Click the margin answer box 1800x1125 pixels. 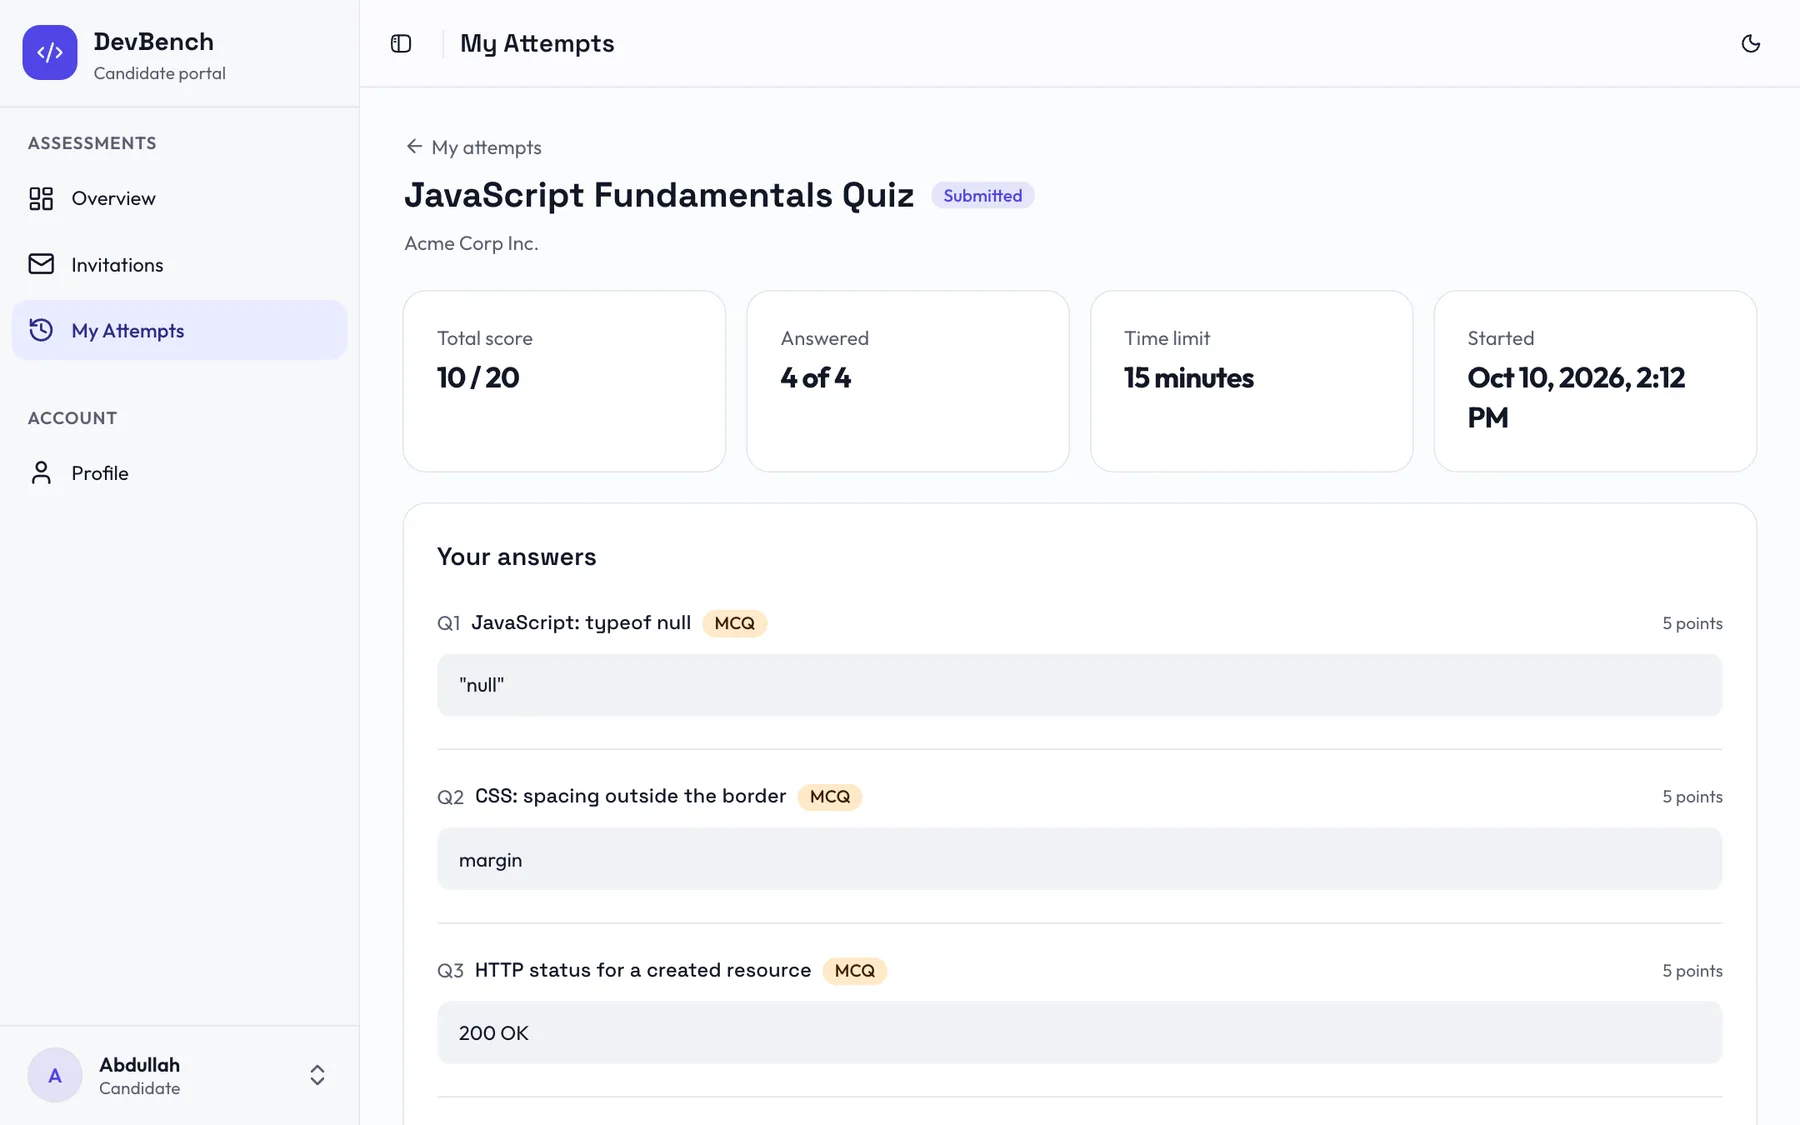tap(1080, 859)
